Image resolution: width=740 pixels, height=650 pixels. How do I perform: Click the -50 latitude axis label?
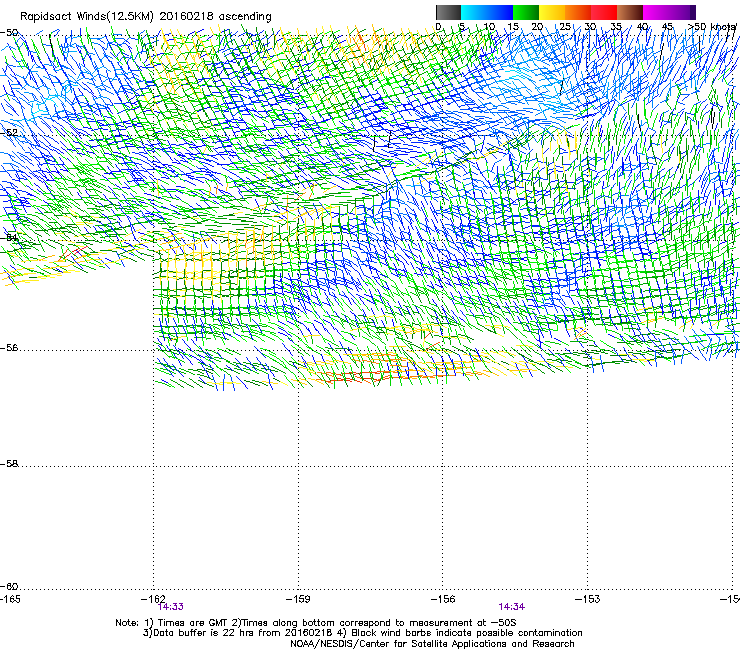click(9, 33)
